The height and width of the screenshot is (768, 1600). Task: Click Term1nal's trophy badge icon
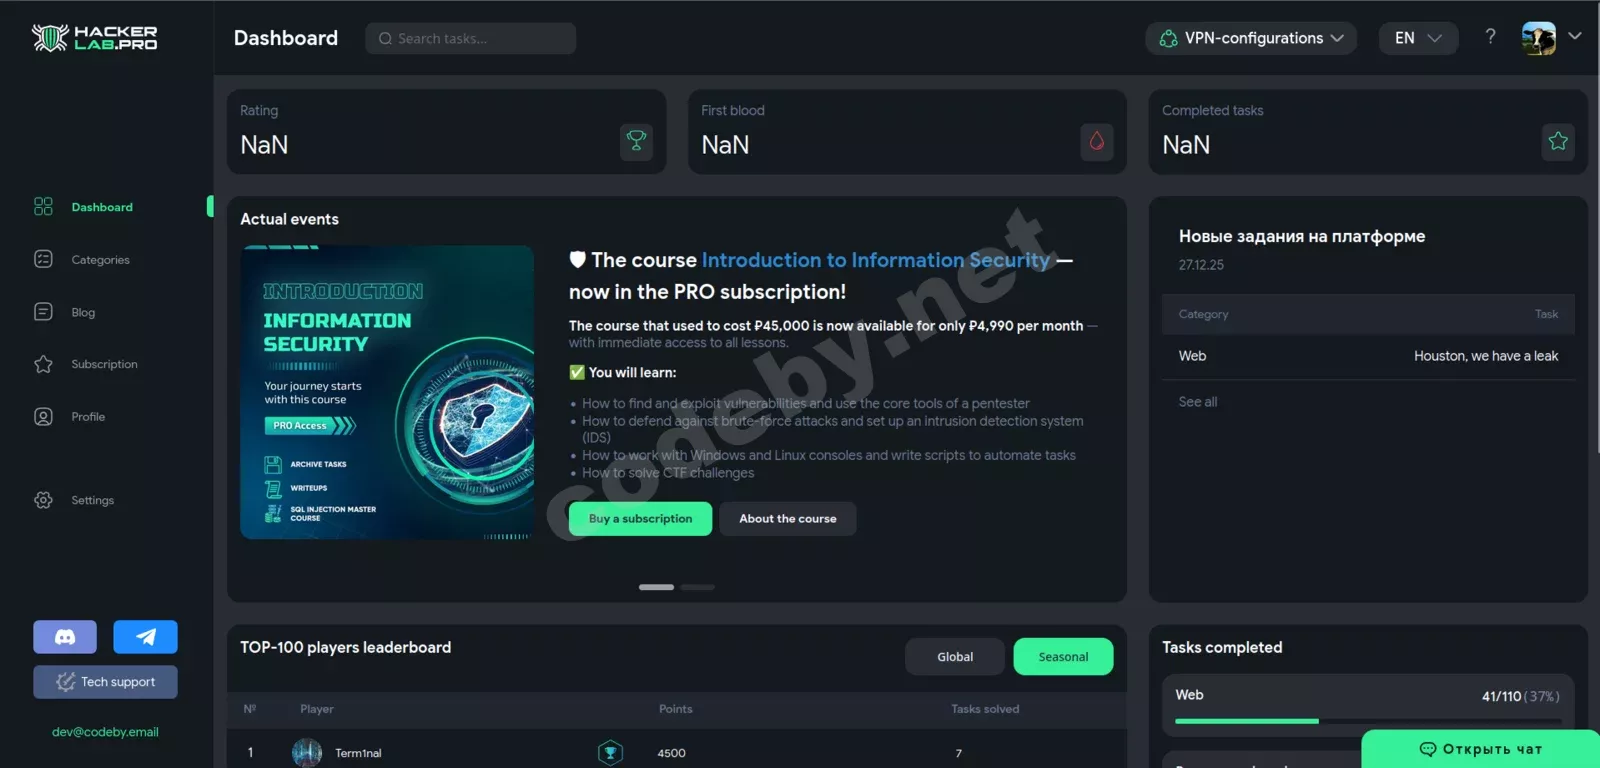[x=610, y=753]
